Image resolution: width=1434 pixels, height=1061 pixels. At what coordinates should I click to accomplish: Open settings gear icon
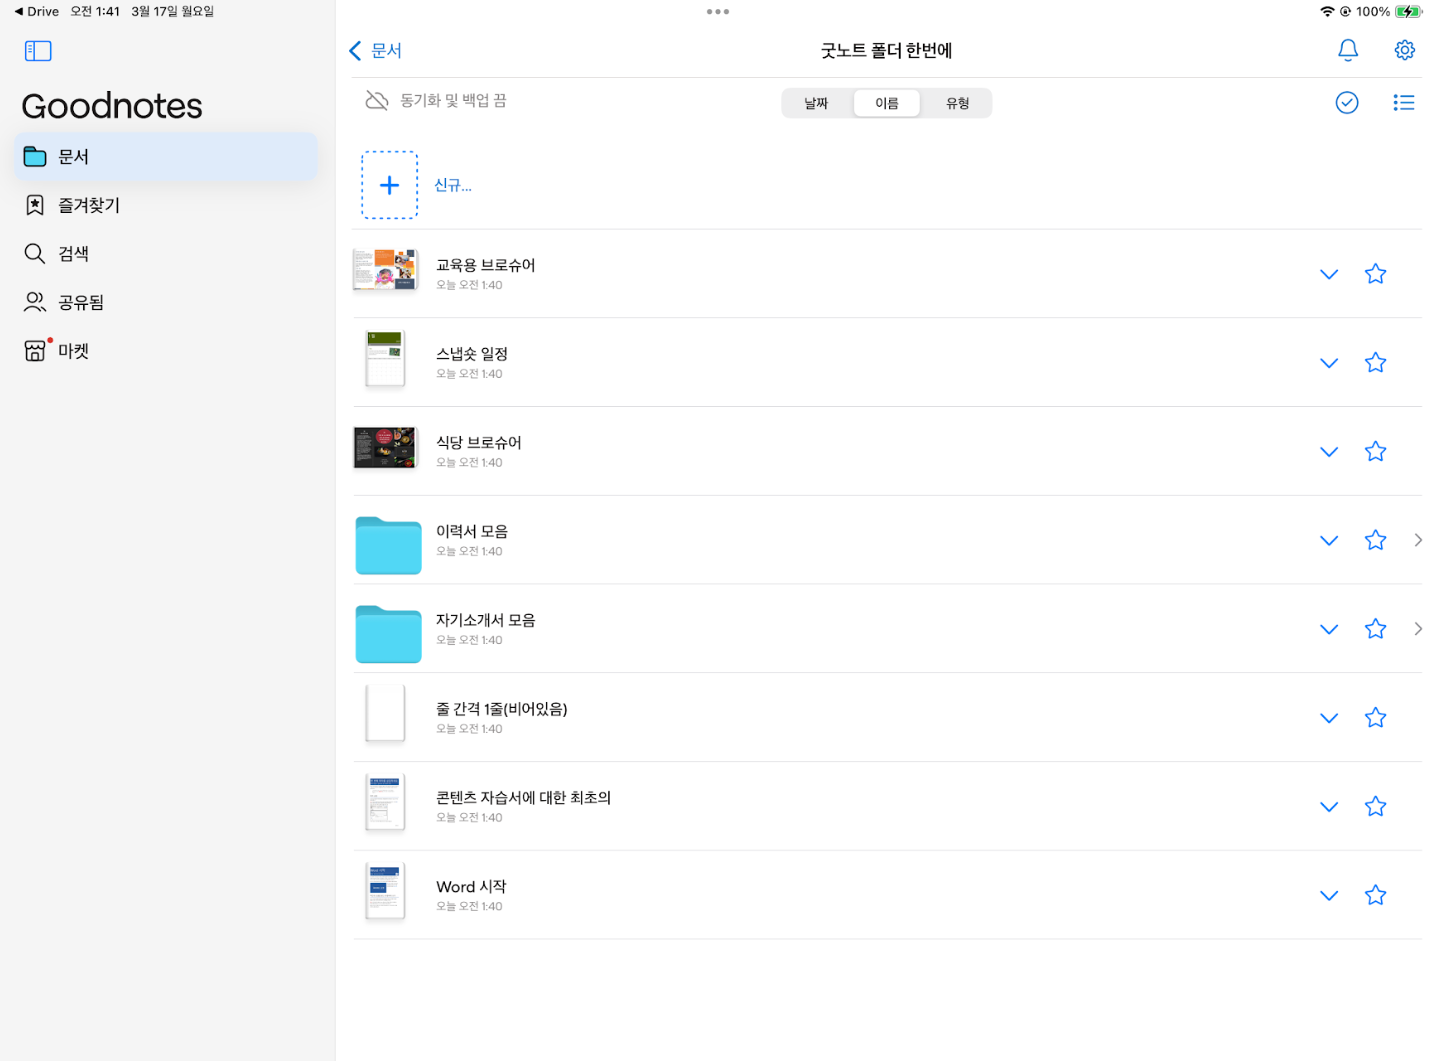click(1405, 50)
